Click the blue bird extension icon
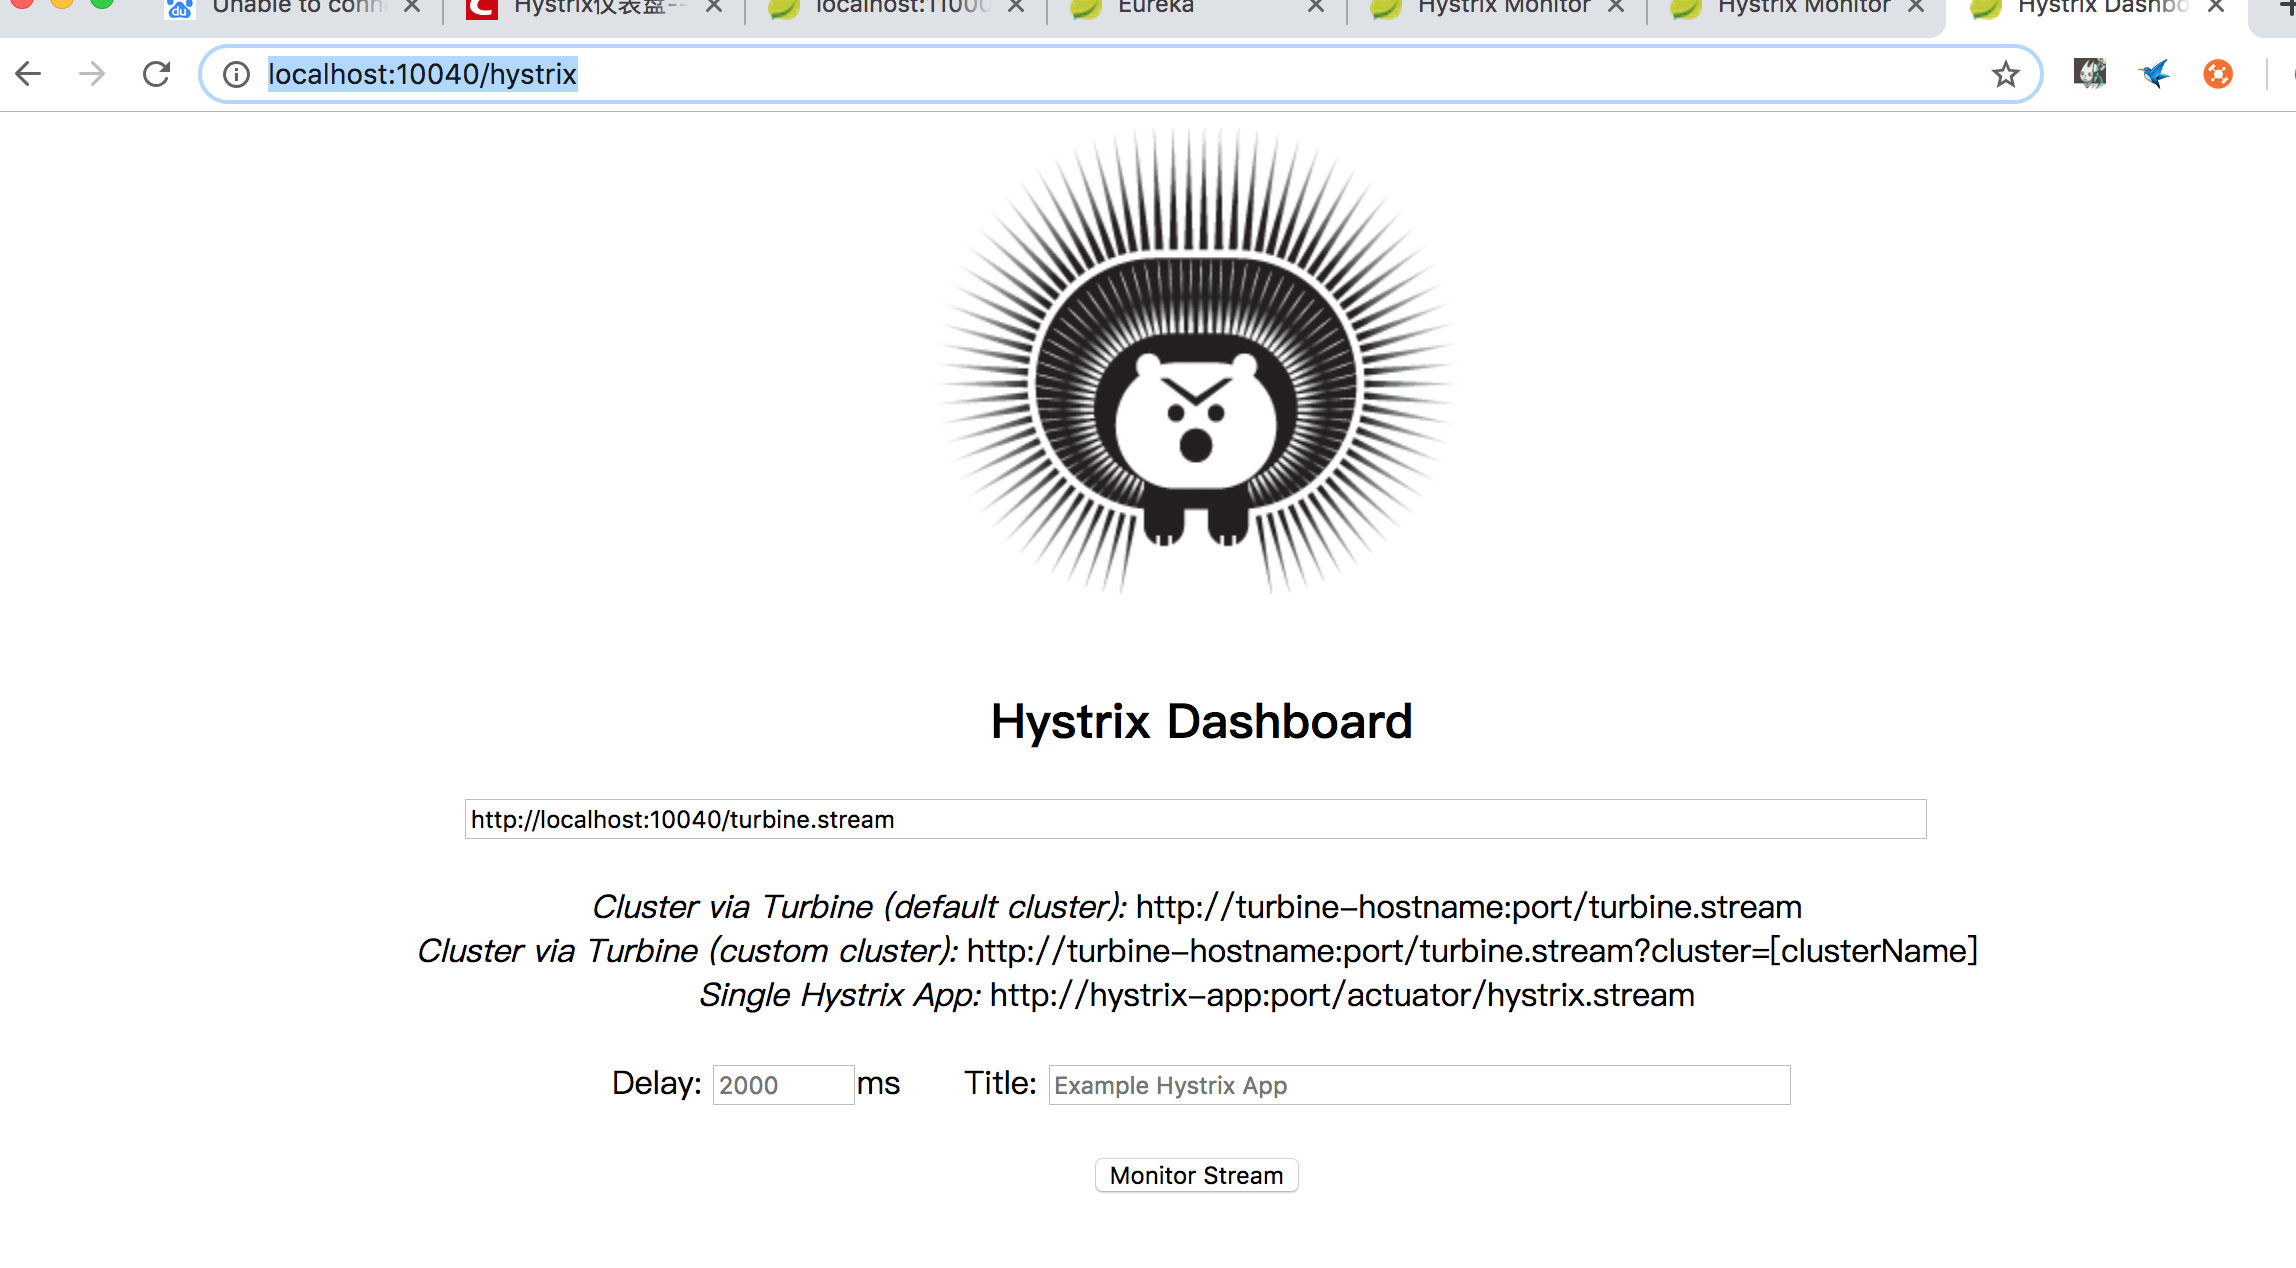Screen dimensions: 2296x1268 2154,74
